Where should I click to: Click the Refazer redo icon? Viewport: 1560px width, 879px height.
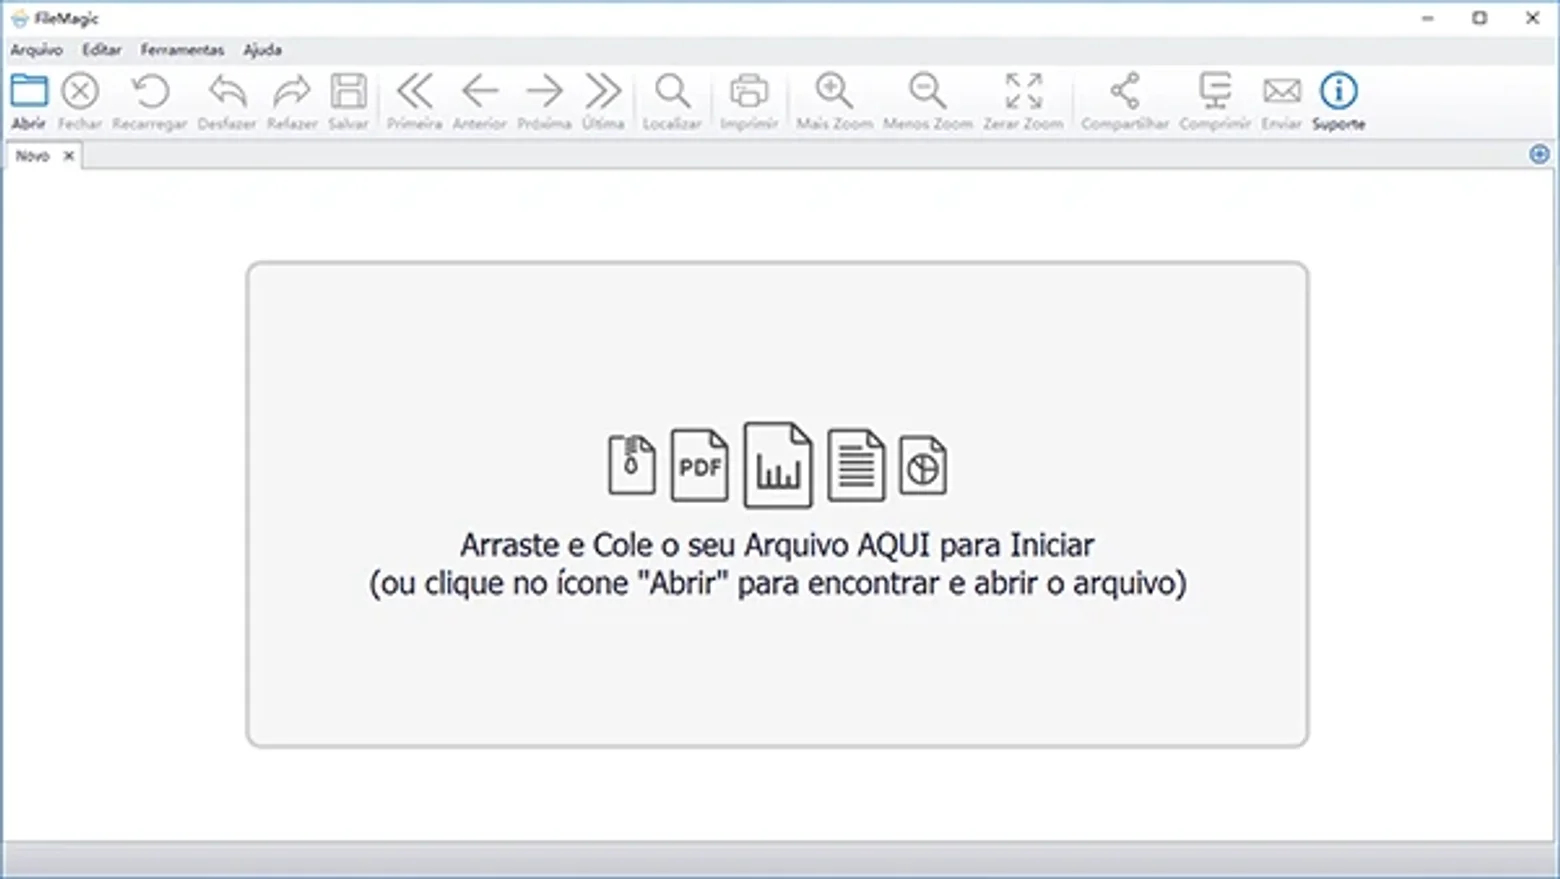(x=292, y=91)
